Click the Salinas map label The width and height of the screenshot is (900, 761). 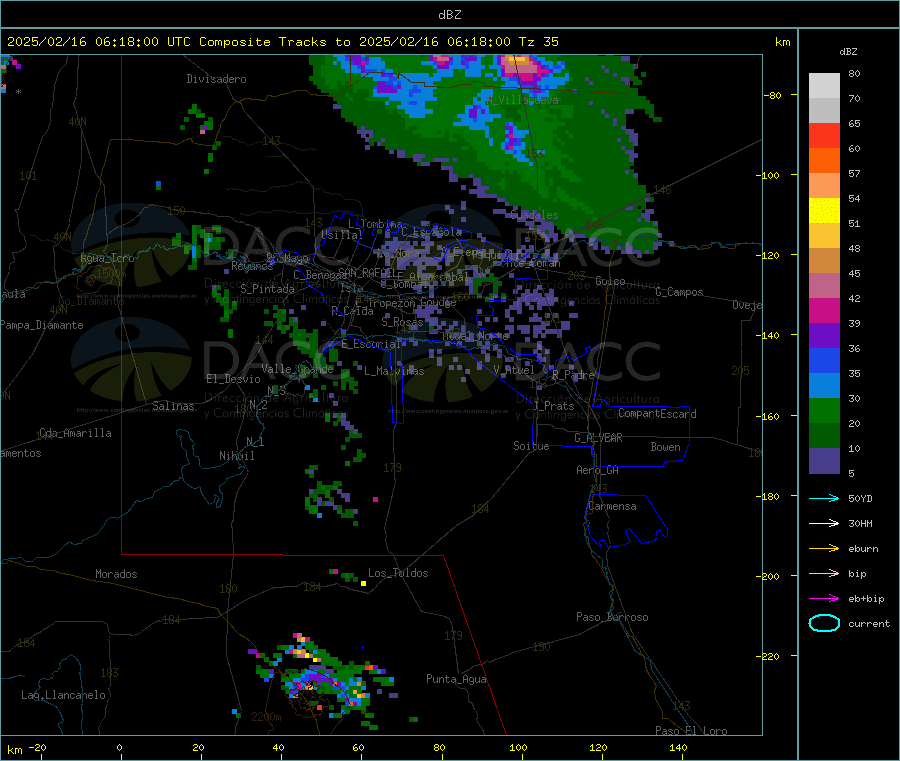click(173, 406)
